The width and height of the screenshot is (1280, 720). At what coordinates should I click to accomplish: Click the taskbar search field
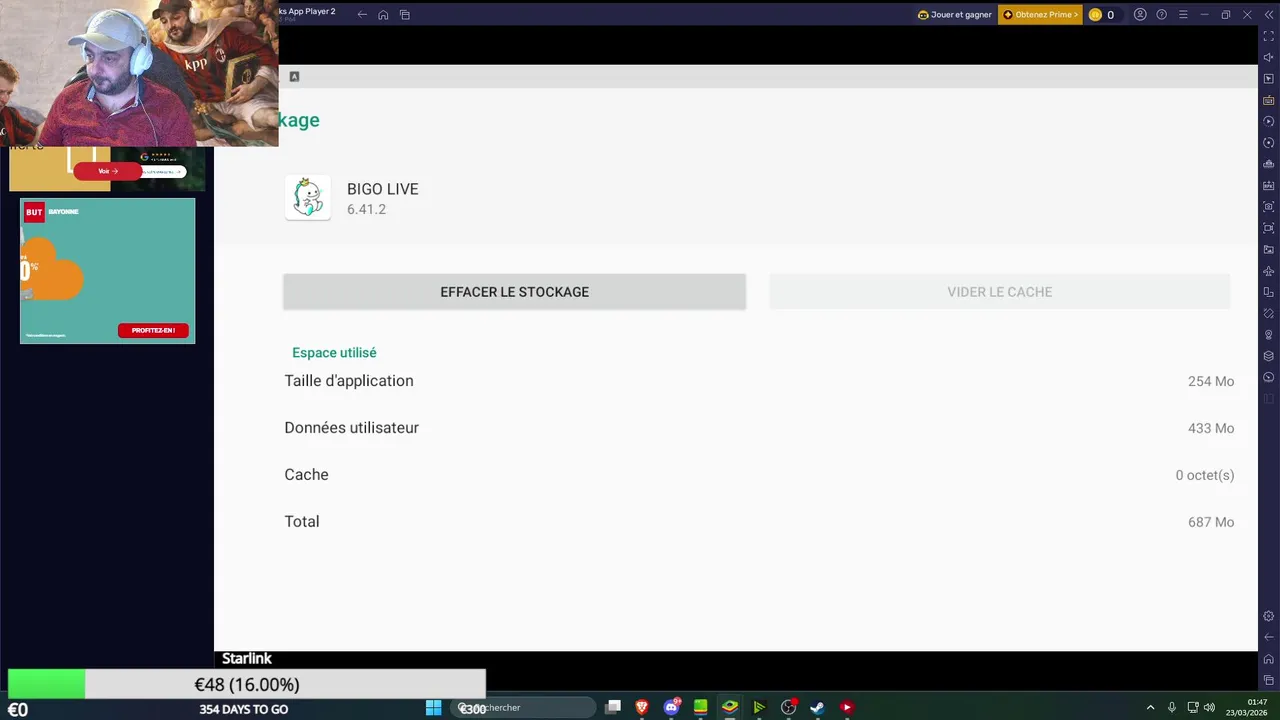(x=523, y=707)
